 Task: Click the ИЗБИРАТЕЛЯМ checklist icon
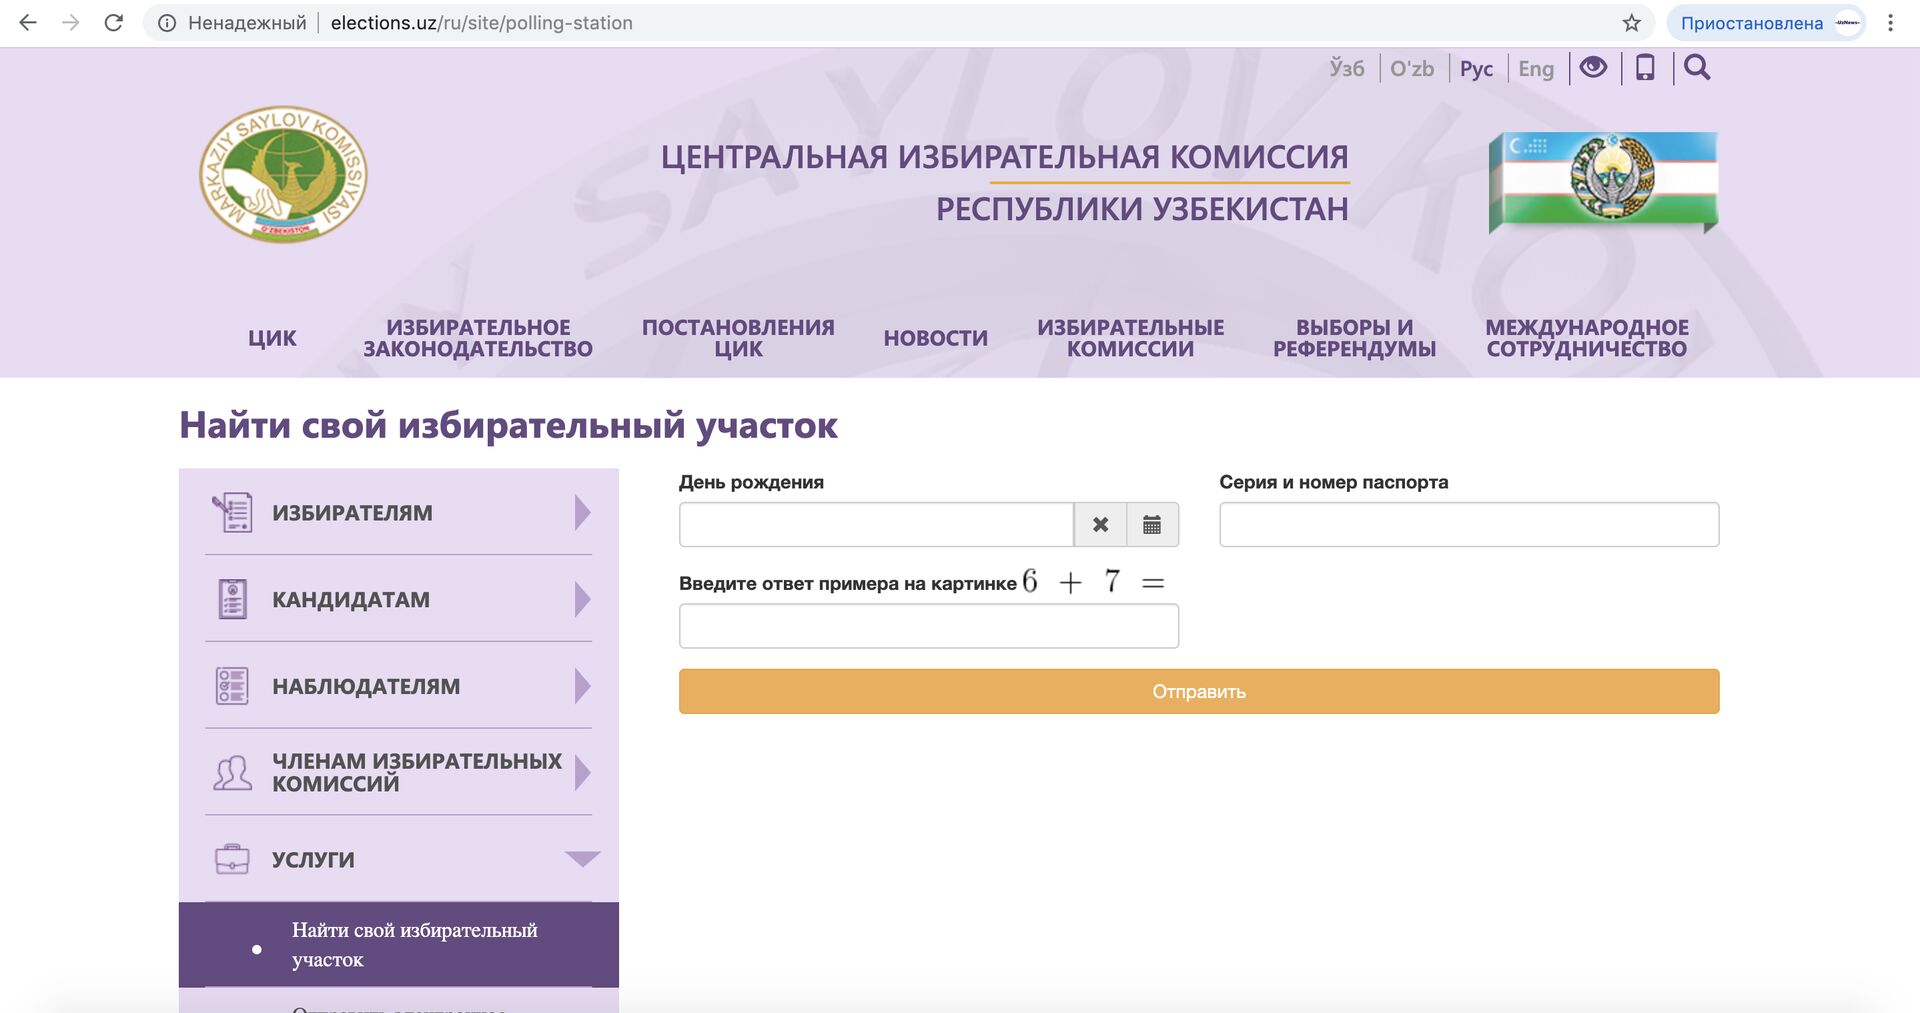pos(232,512)
